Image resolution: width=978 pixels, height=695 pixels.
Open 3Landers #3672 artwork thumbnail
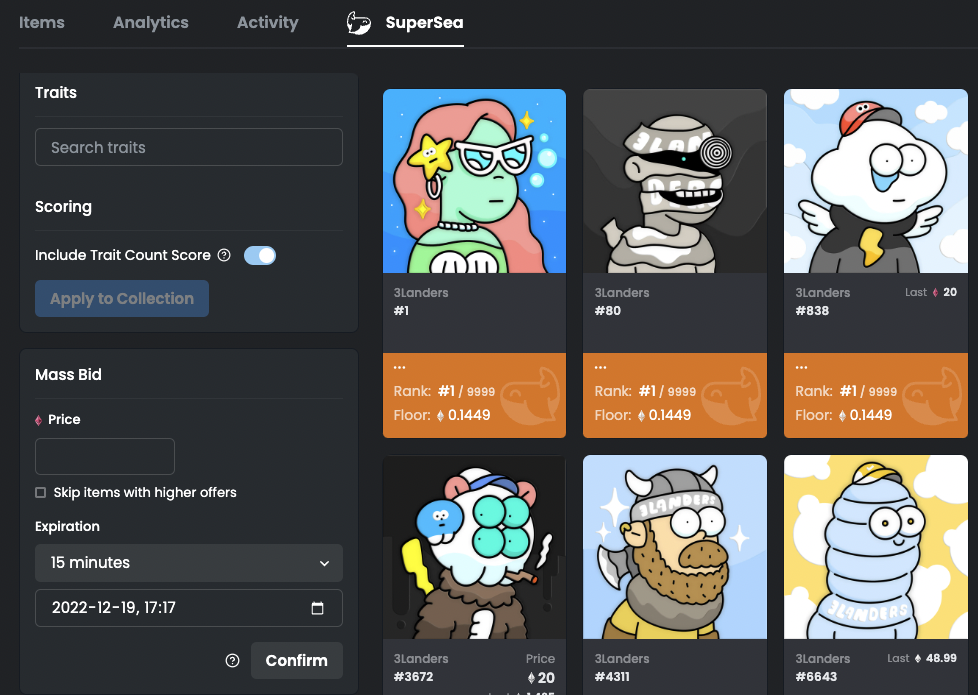tap(475, 547)
